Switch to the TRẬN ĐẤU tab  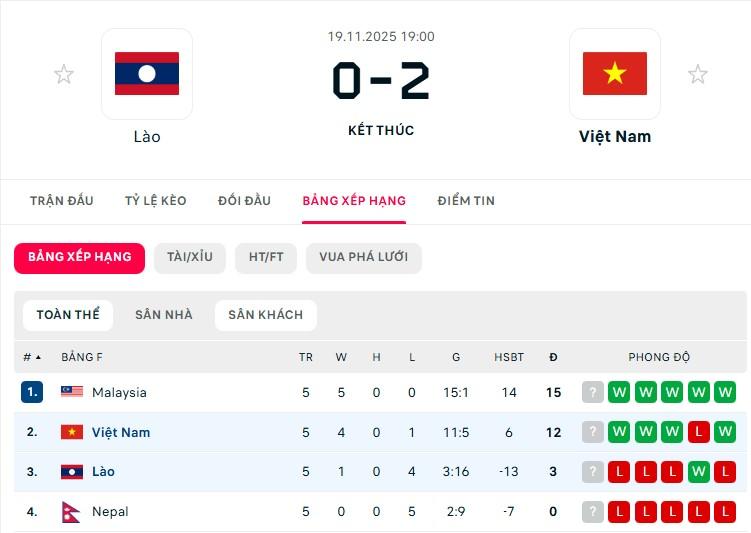point(62,200)
